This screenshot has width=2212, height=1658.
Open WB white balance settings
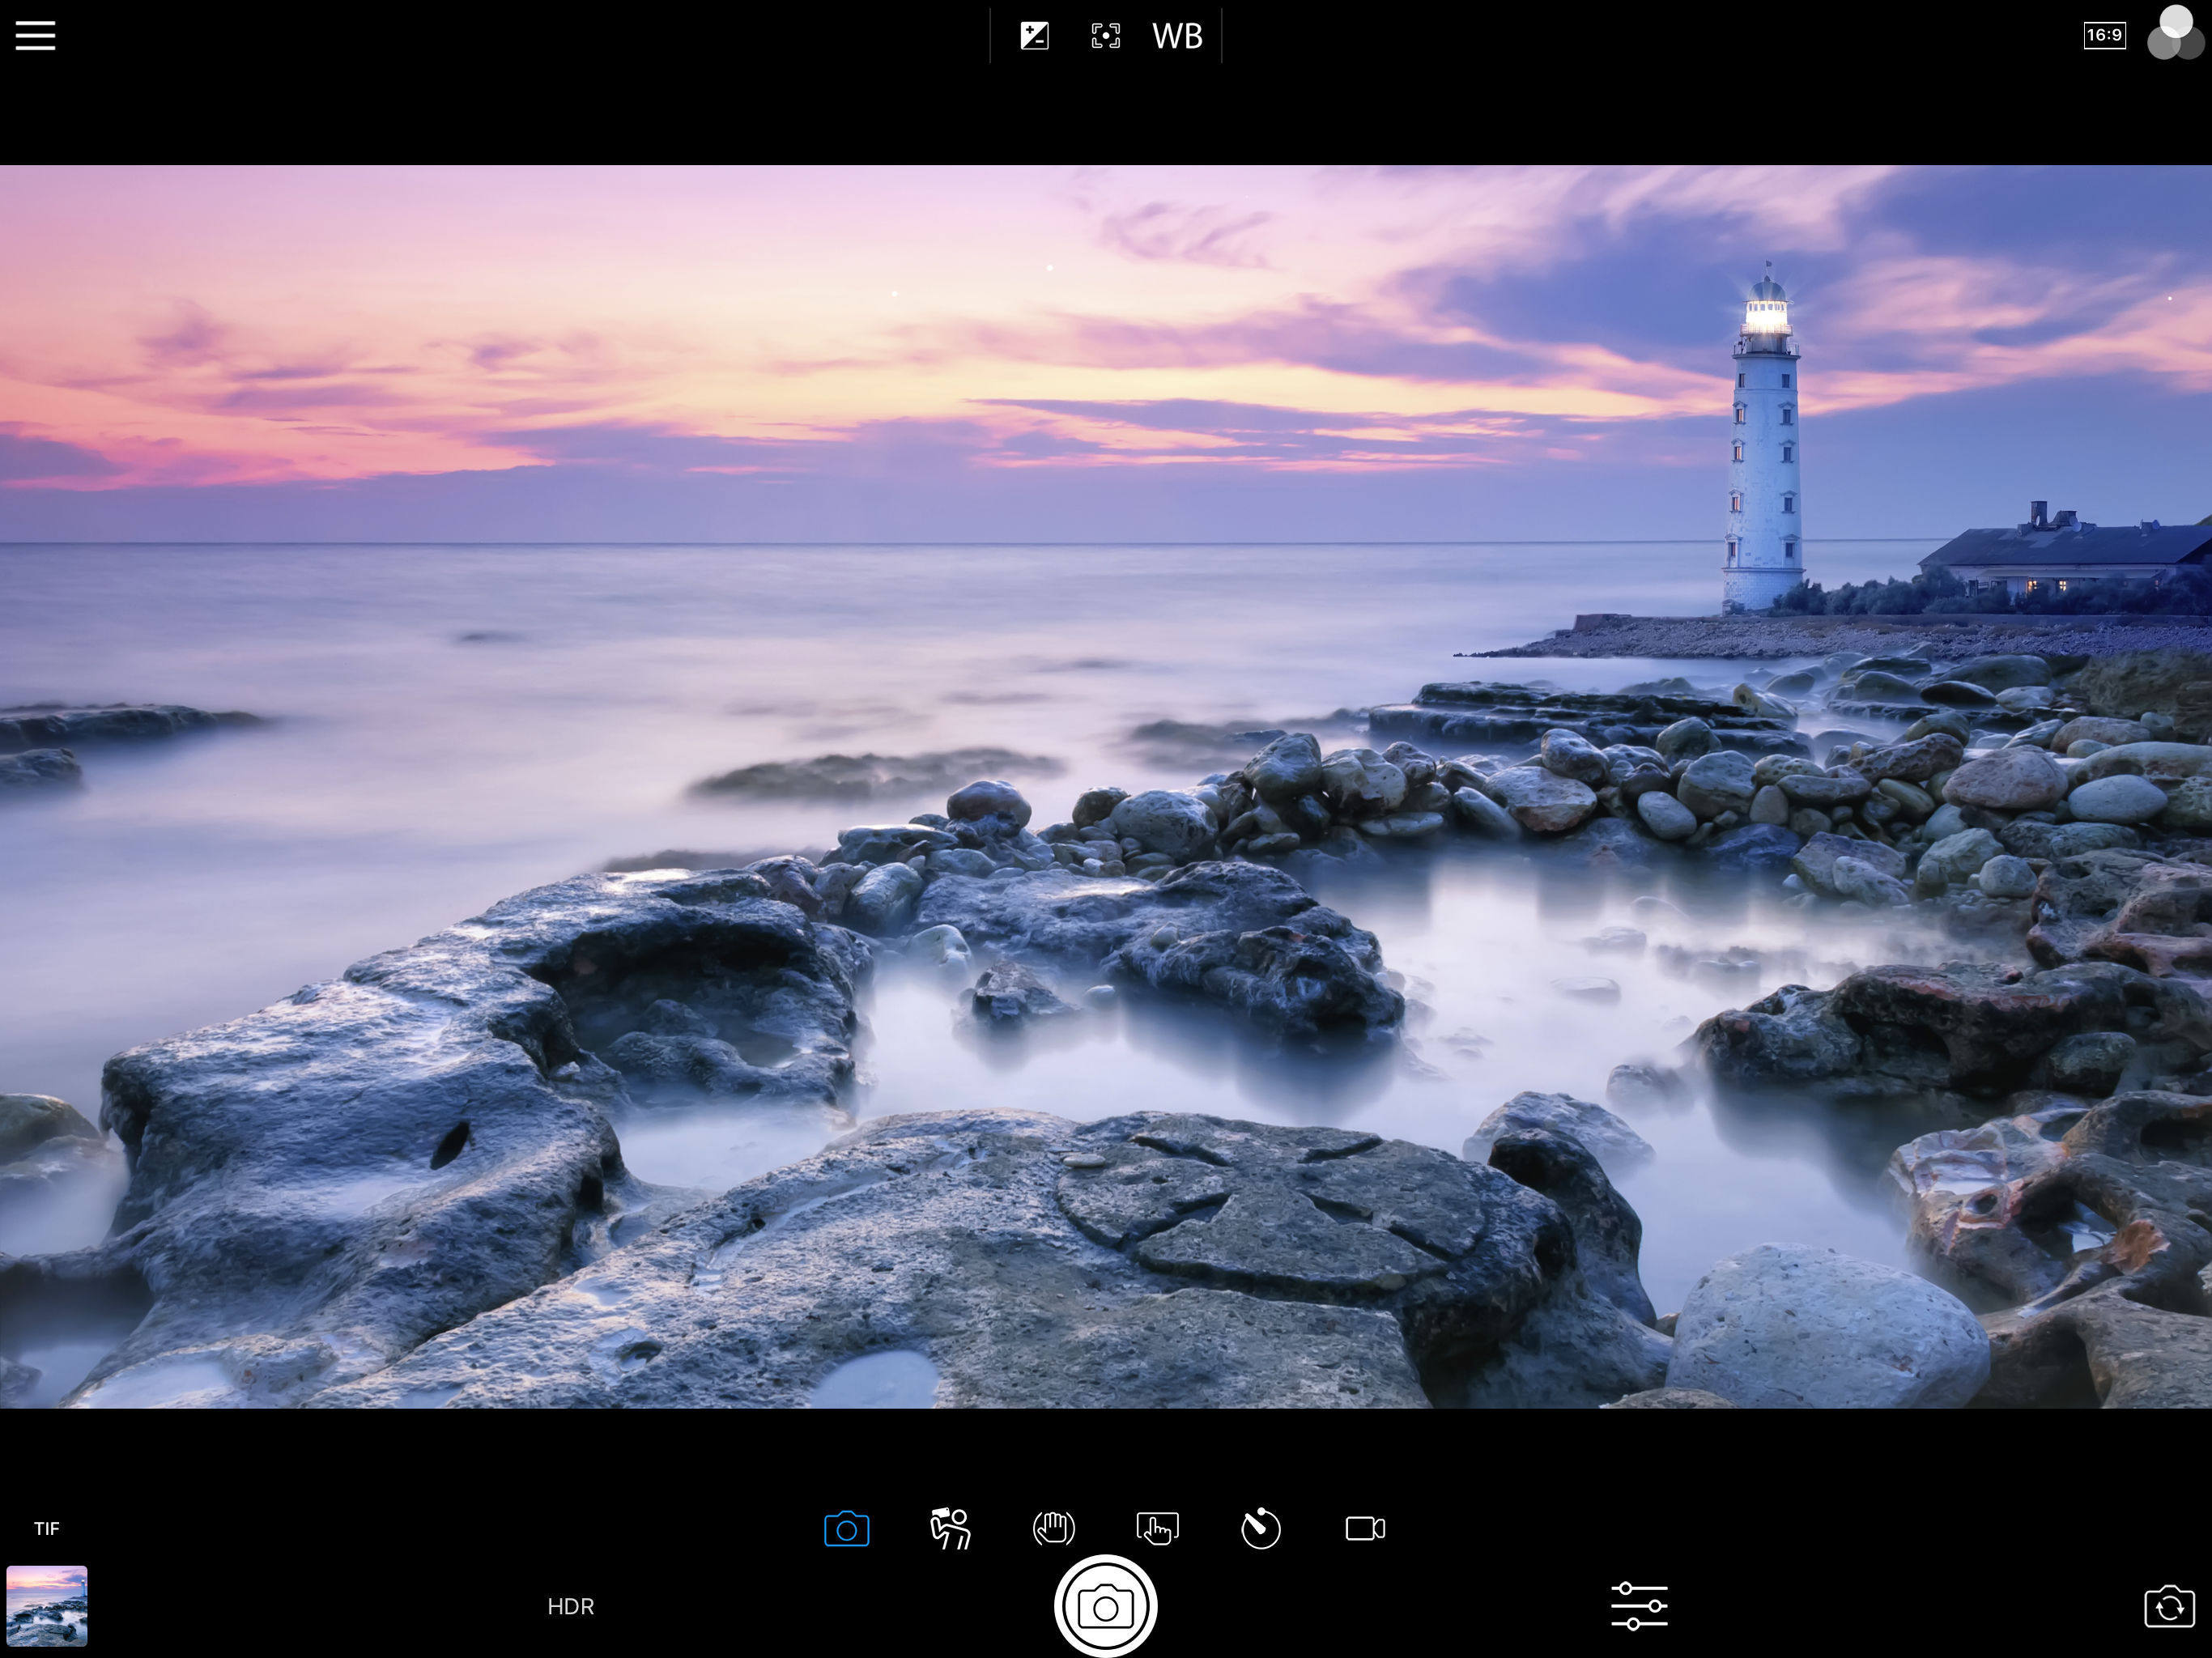click(x=1177, y=36)
